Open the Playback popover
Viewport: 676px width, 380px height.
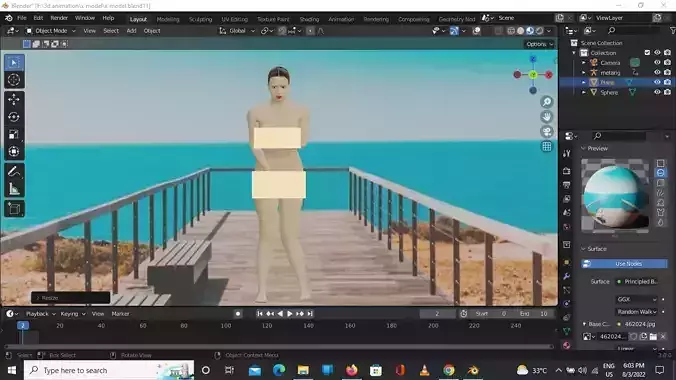point(41,314)
